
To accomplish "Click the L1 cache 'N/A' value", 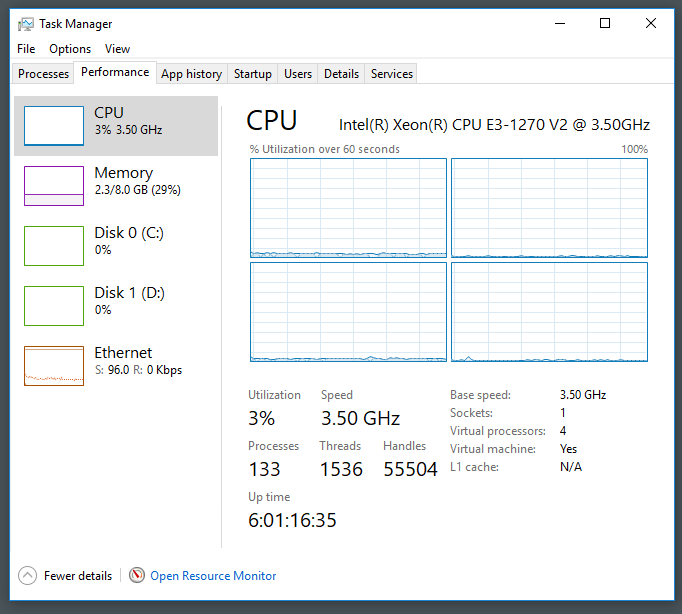I will pos(571,467).
